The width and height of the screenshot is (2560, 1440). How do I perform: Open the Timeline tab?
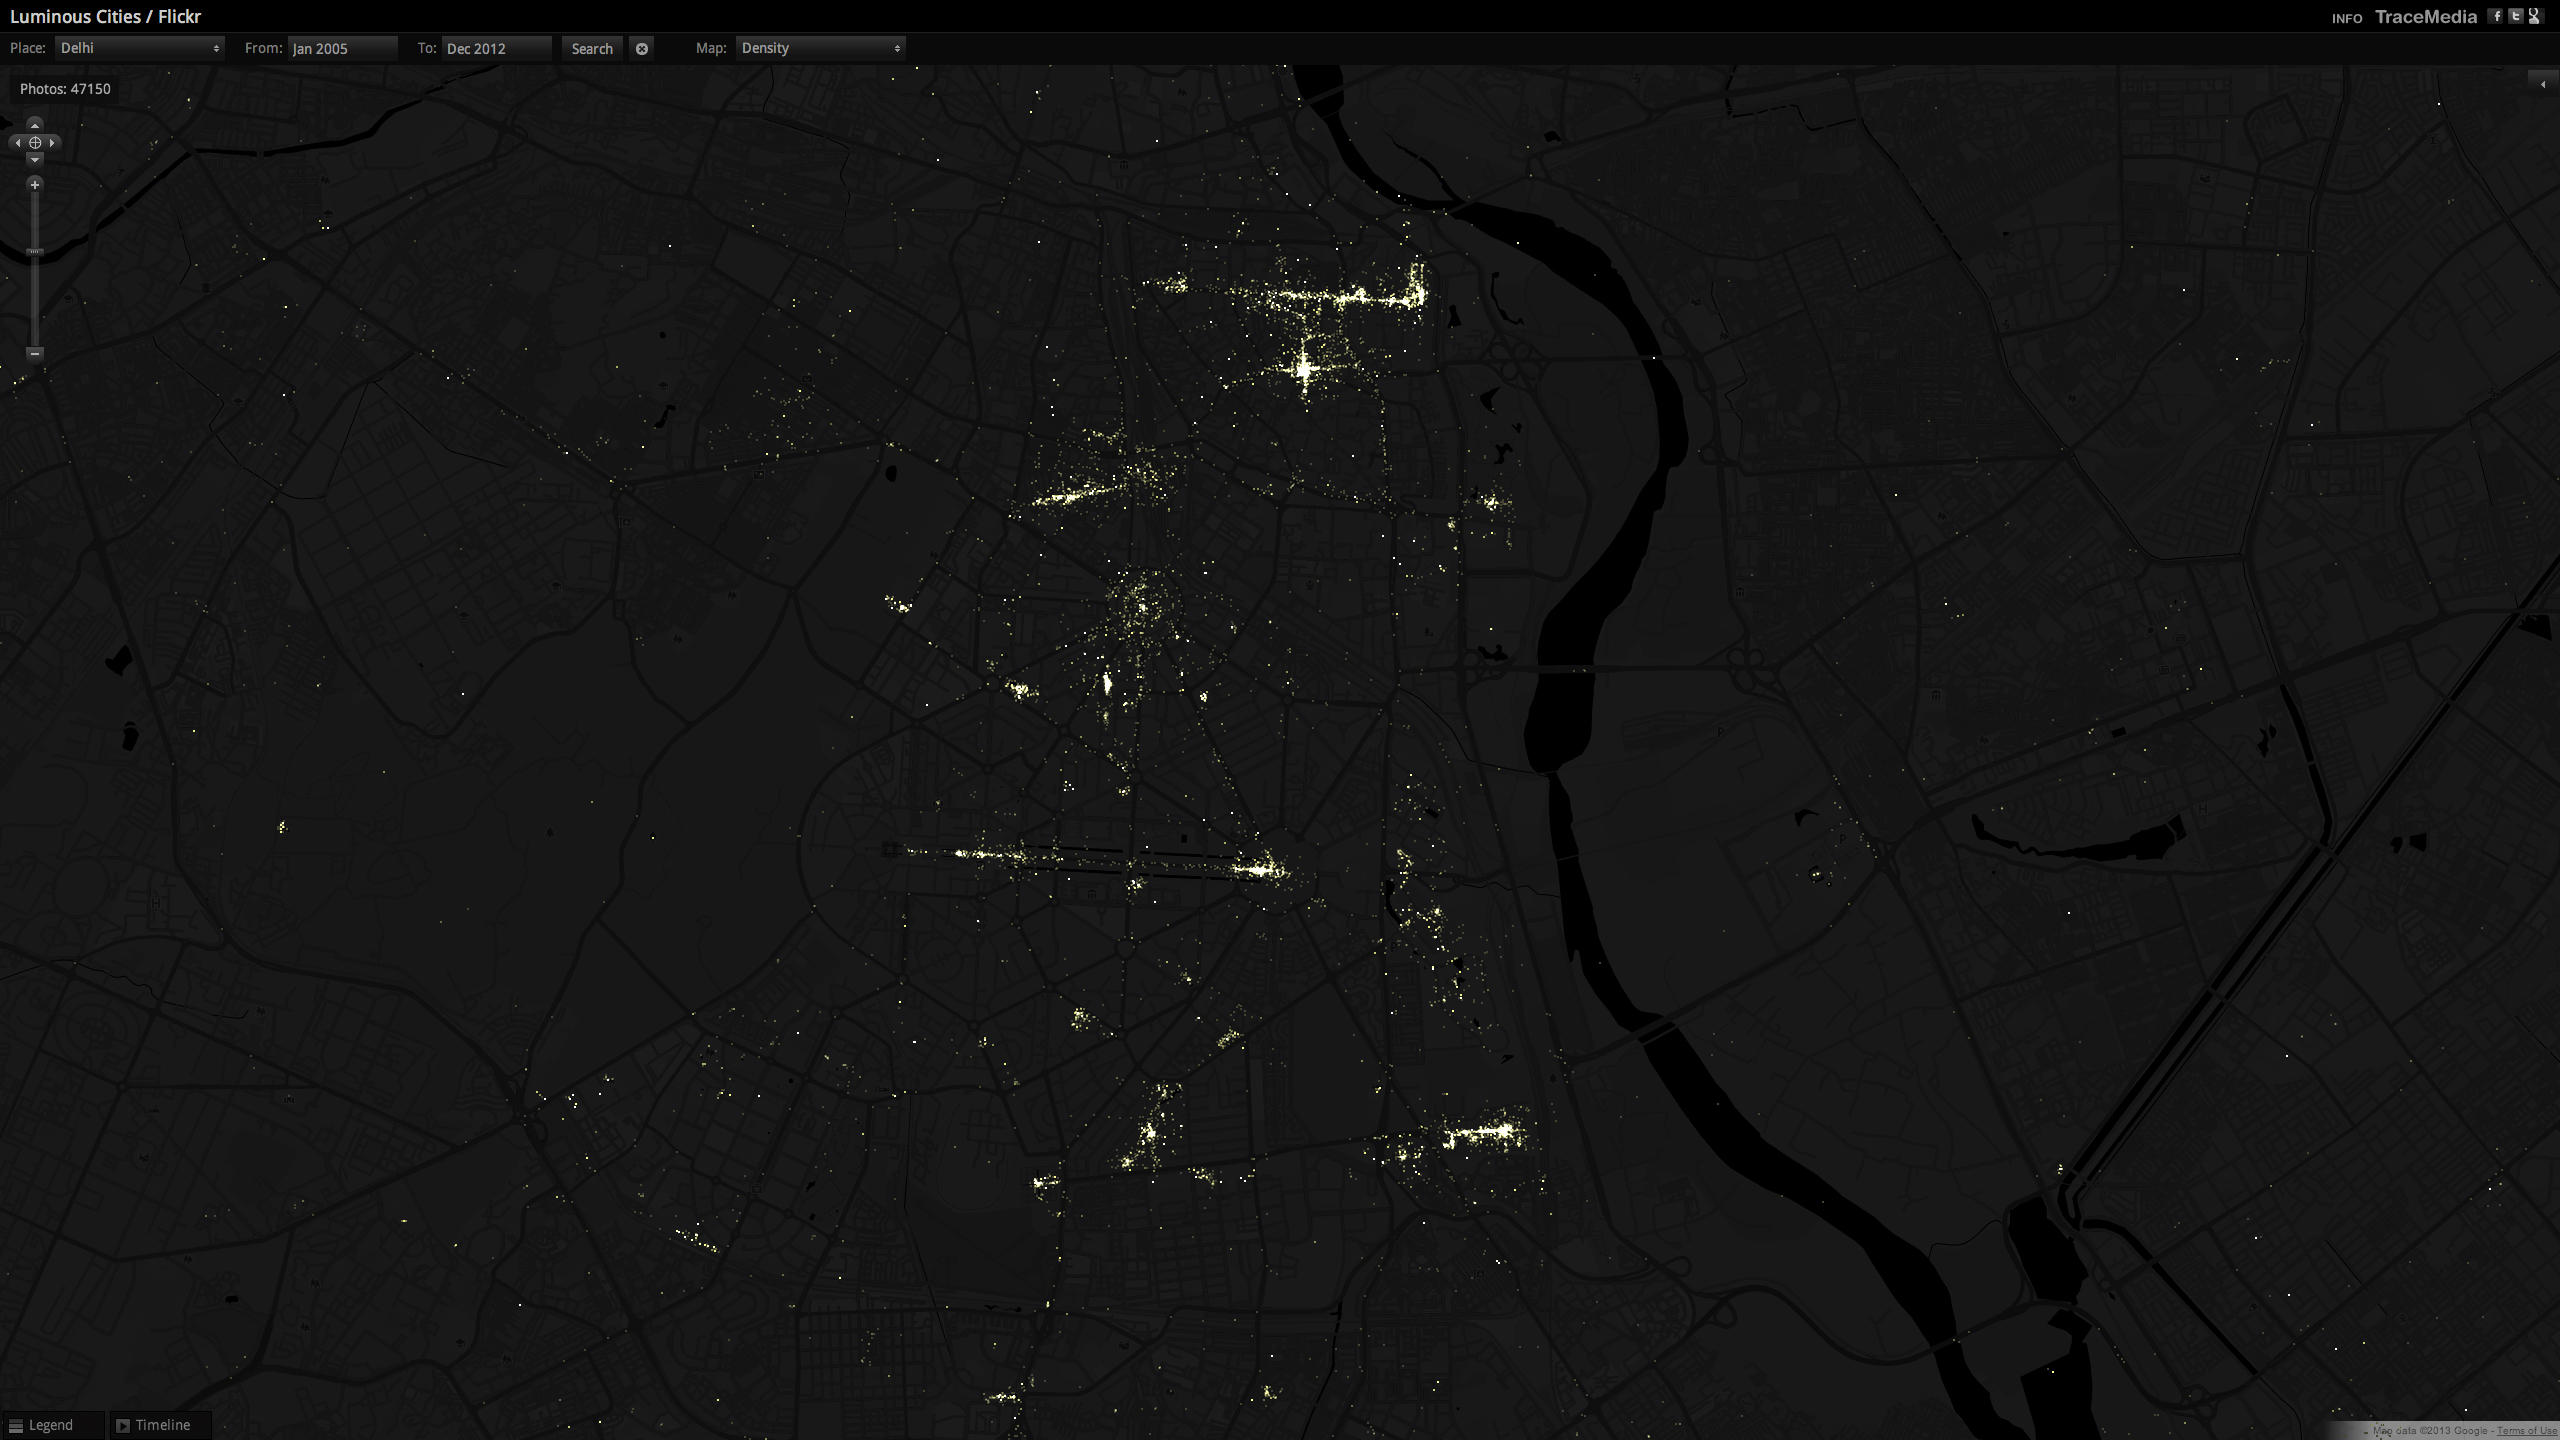coord(160,1425)
